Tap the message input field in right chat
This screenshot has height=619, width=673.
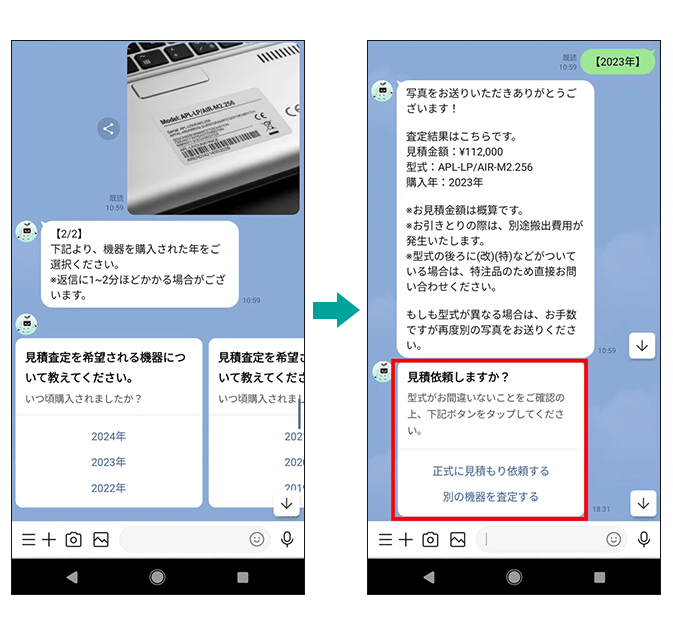(551, 539)
